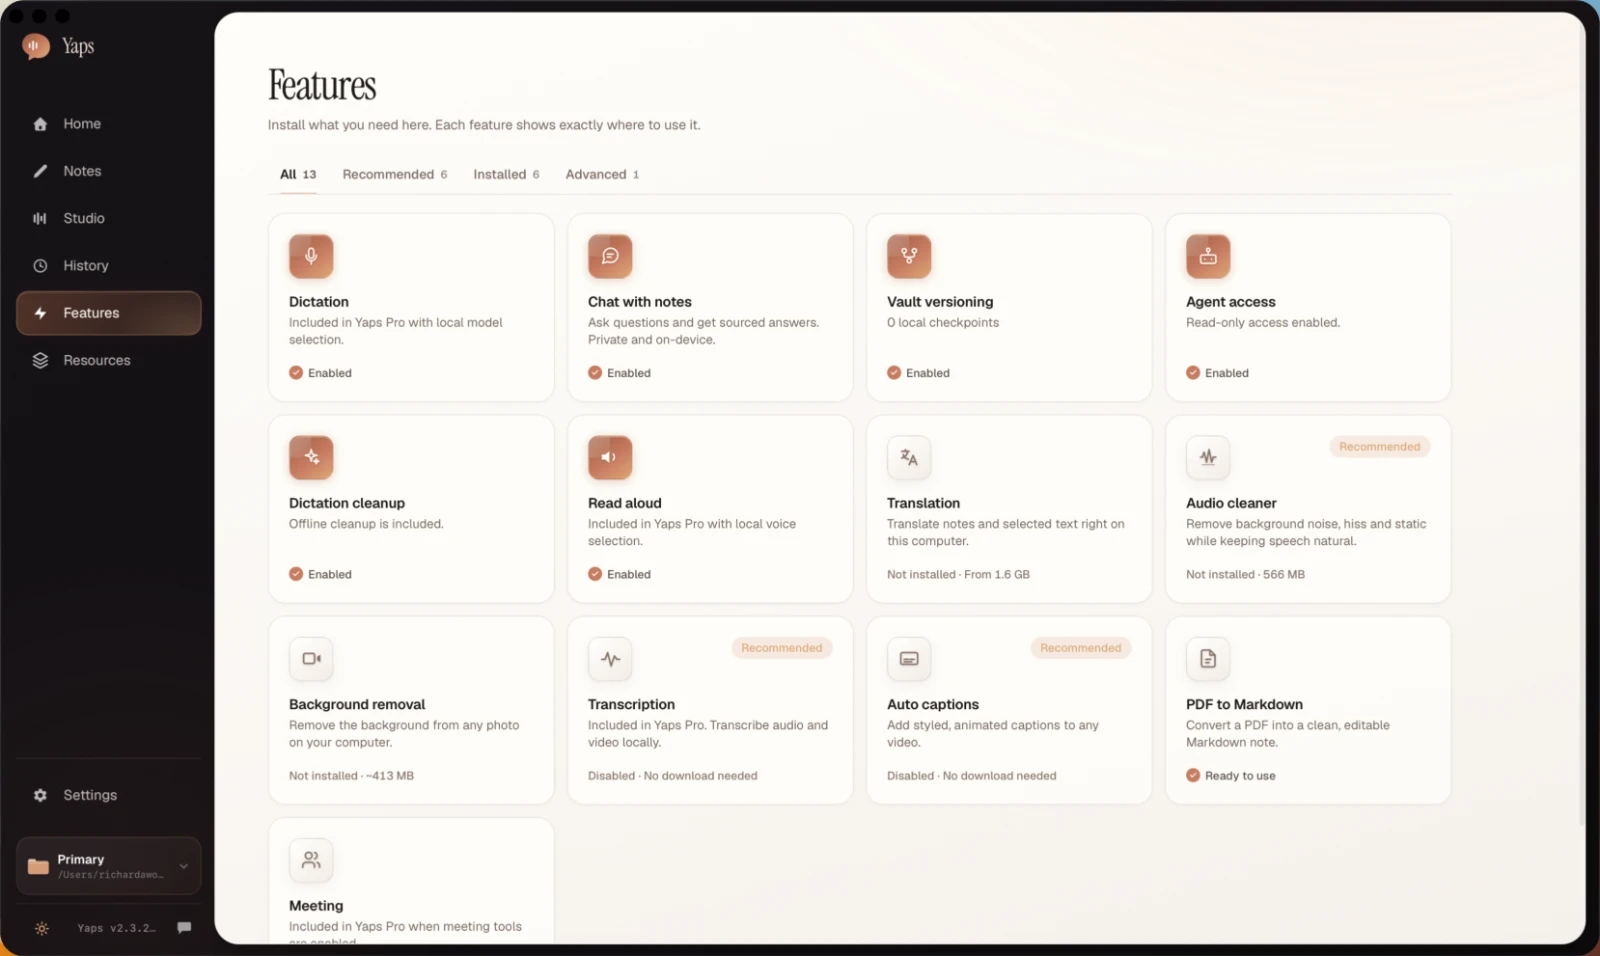Click the 'Enabled' status under Agent access
Screen dimensions: 1600x956
[1218, 373]
